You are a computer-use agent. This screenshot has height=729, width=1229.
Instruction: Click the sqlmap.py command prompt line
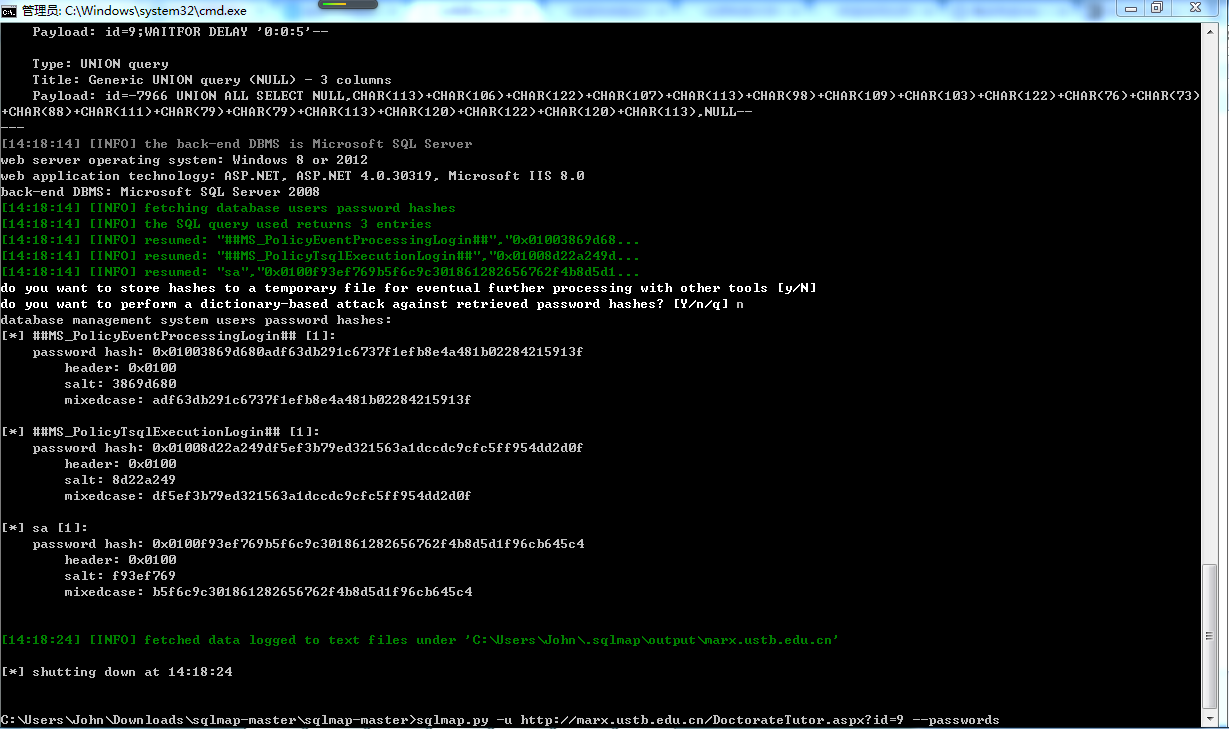tap(500, 720)
